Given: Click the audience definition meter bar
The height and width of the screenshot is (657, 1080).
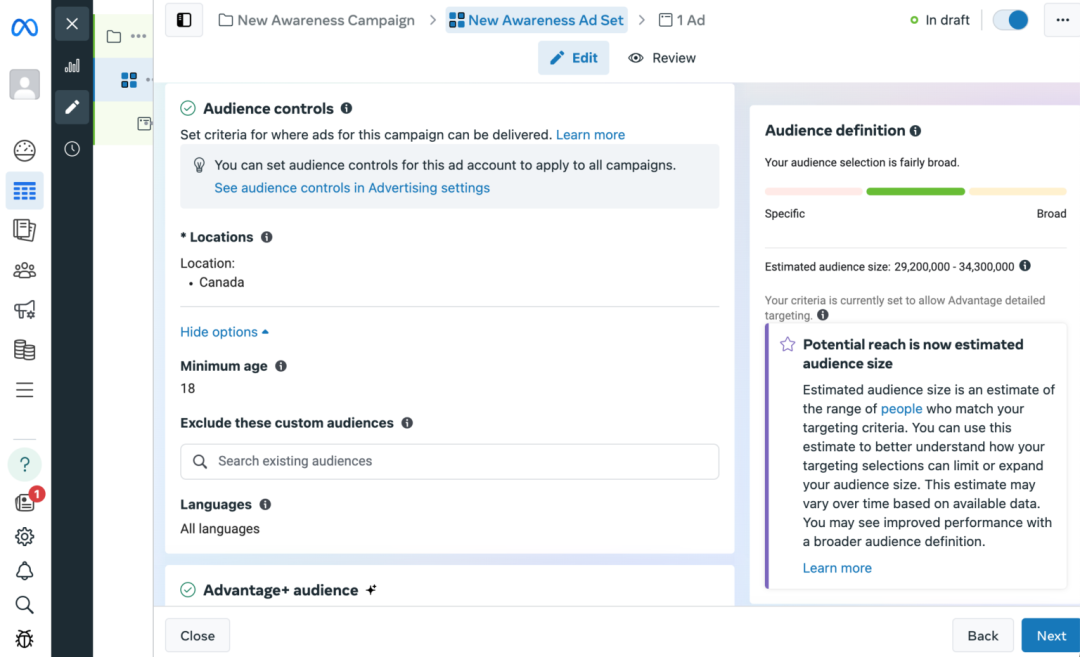Looking at the screenshot, I should pyautogui.click(x=915, y=191).
